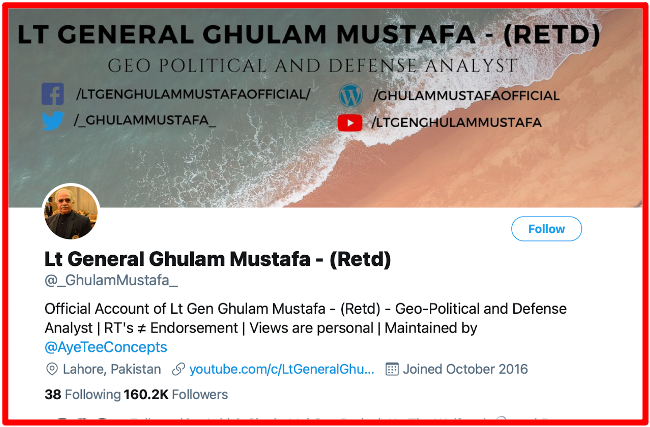Viewport: 650px width, 427px height.
Task: Click the /LTGENGHULAMMUSTAFAOFFICIAL/ text in the banner
Action: [x=193, y=95]
